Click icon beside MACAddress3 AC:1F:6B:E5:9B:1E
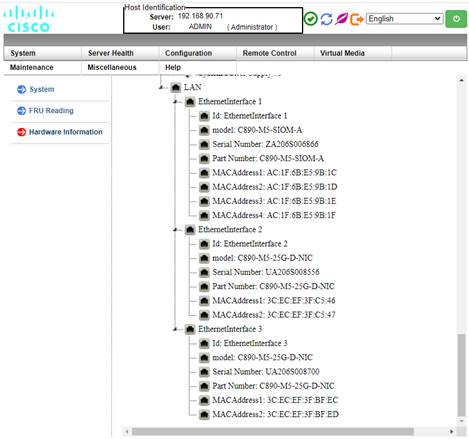 [204, 201]
